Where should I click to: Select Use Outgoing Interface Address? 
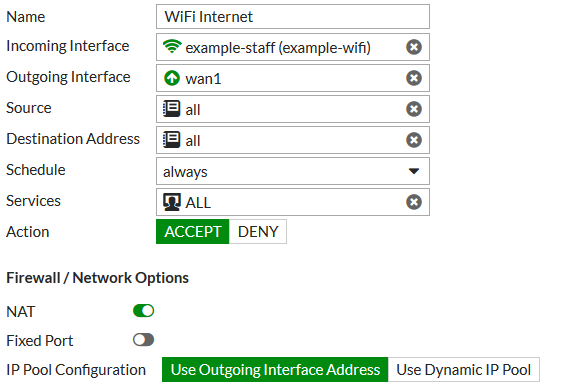(275, 370)
